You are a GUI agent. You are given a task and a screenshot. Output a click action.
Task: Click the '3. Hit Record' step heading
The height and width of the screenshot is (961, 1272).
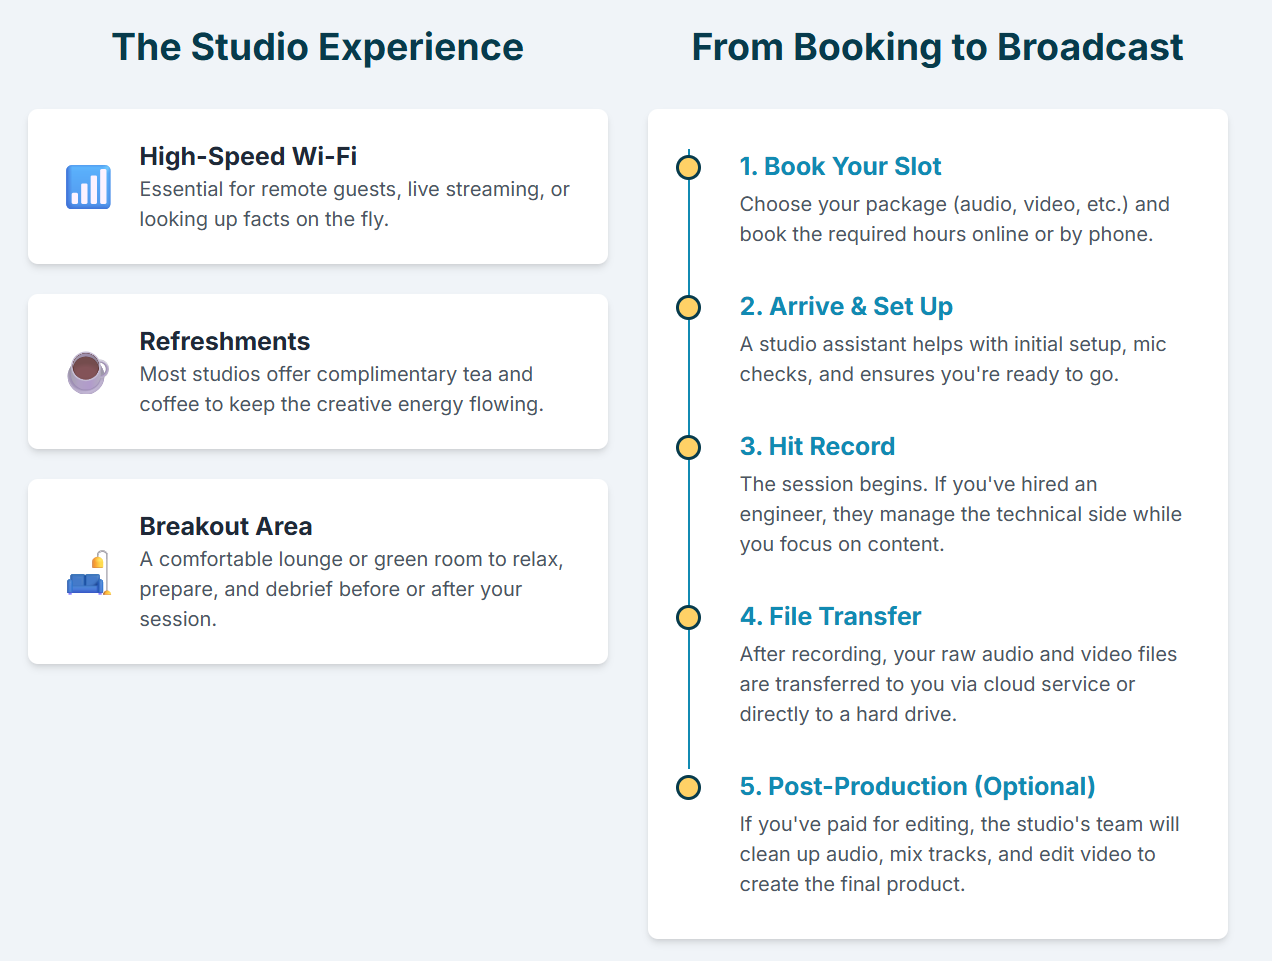[x=817, y=446]
